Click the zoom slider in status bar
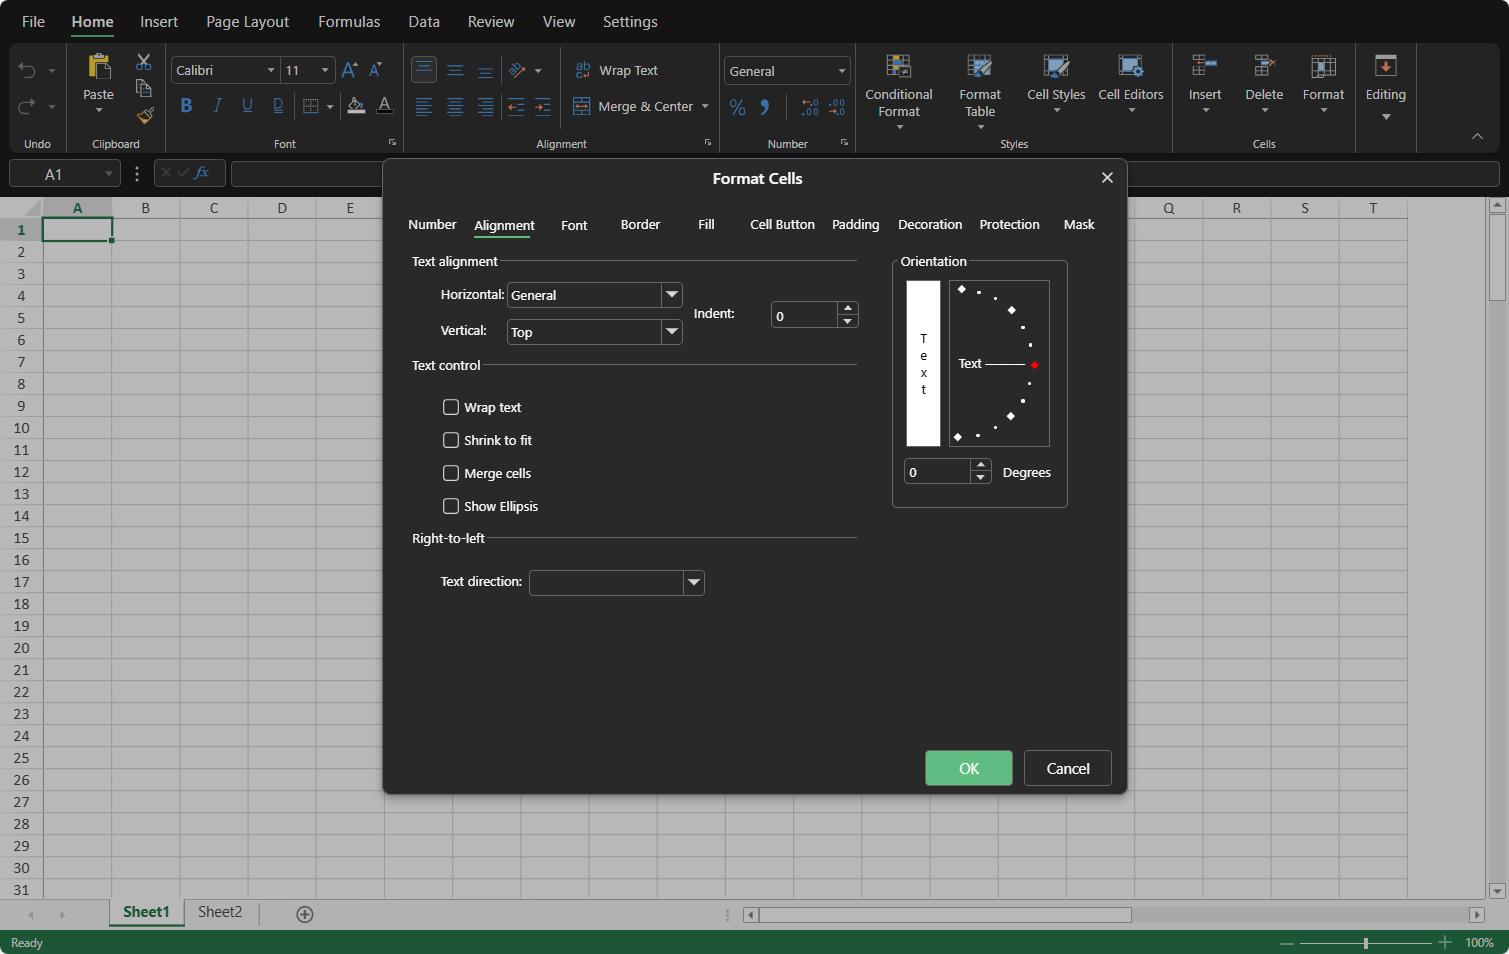Viewport: 1509px width, 954px height. tap(1365, 943)
